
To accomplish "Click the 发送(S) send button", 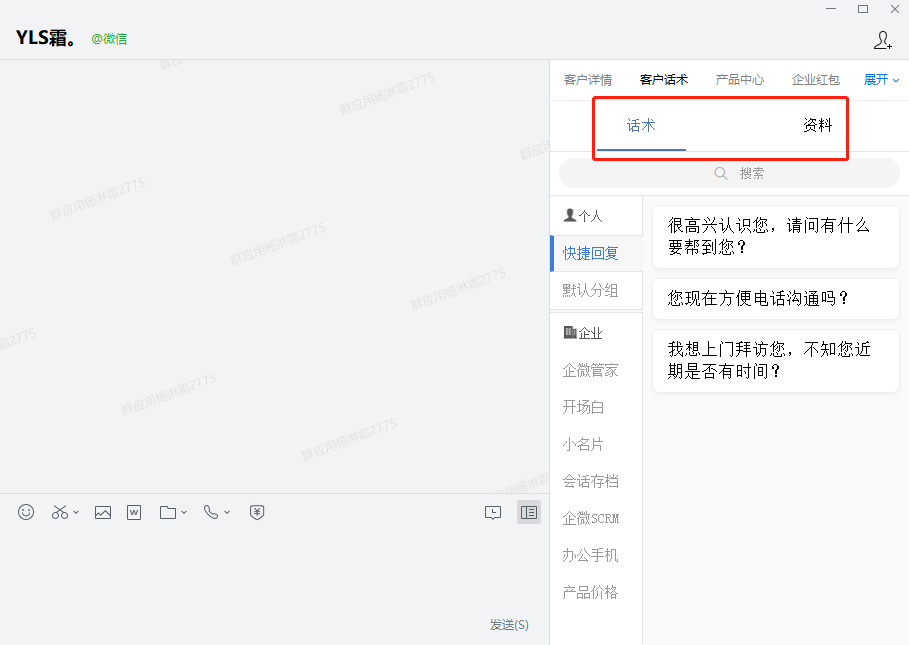I will [509, 624].
